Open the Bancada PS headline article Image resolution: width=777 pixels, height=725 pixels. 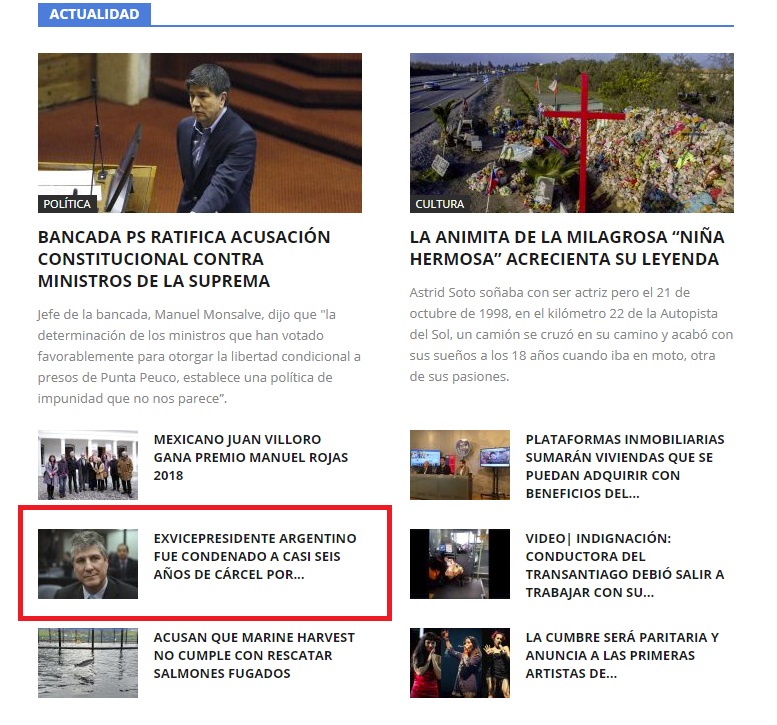click(x=184, y=259)
